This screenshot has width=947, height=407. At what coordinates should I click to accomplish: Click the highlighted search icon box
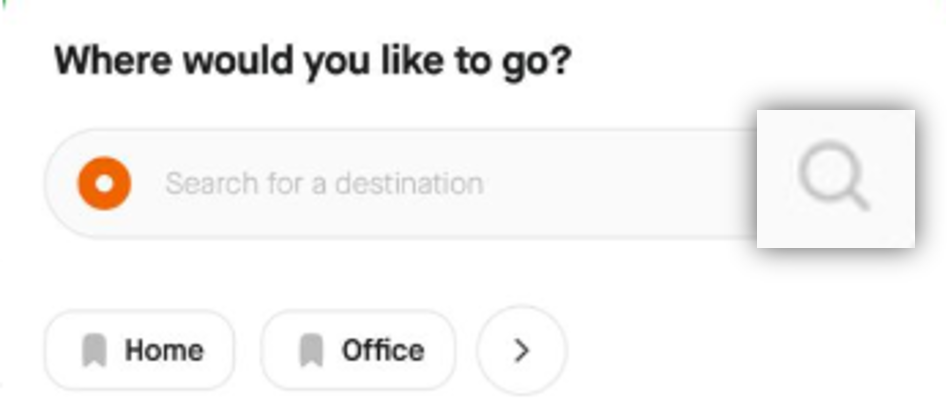click(x=836, y=179)
